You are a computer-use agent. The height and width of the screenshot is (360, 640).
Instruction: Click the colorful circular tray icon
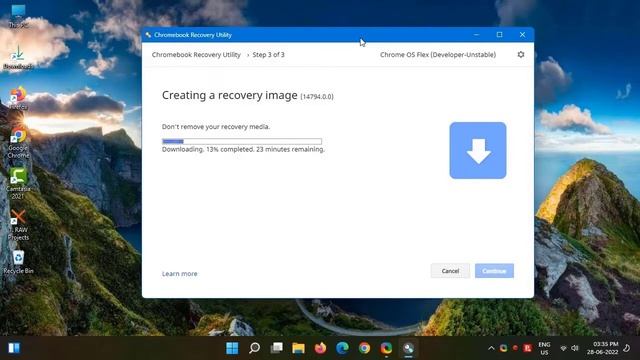point(503,348)
